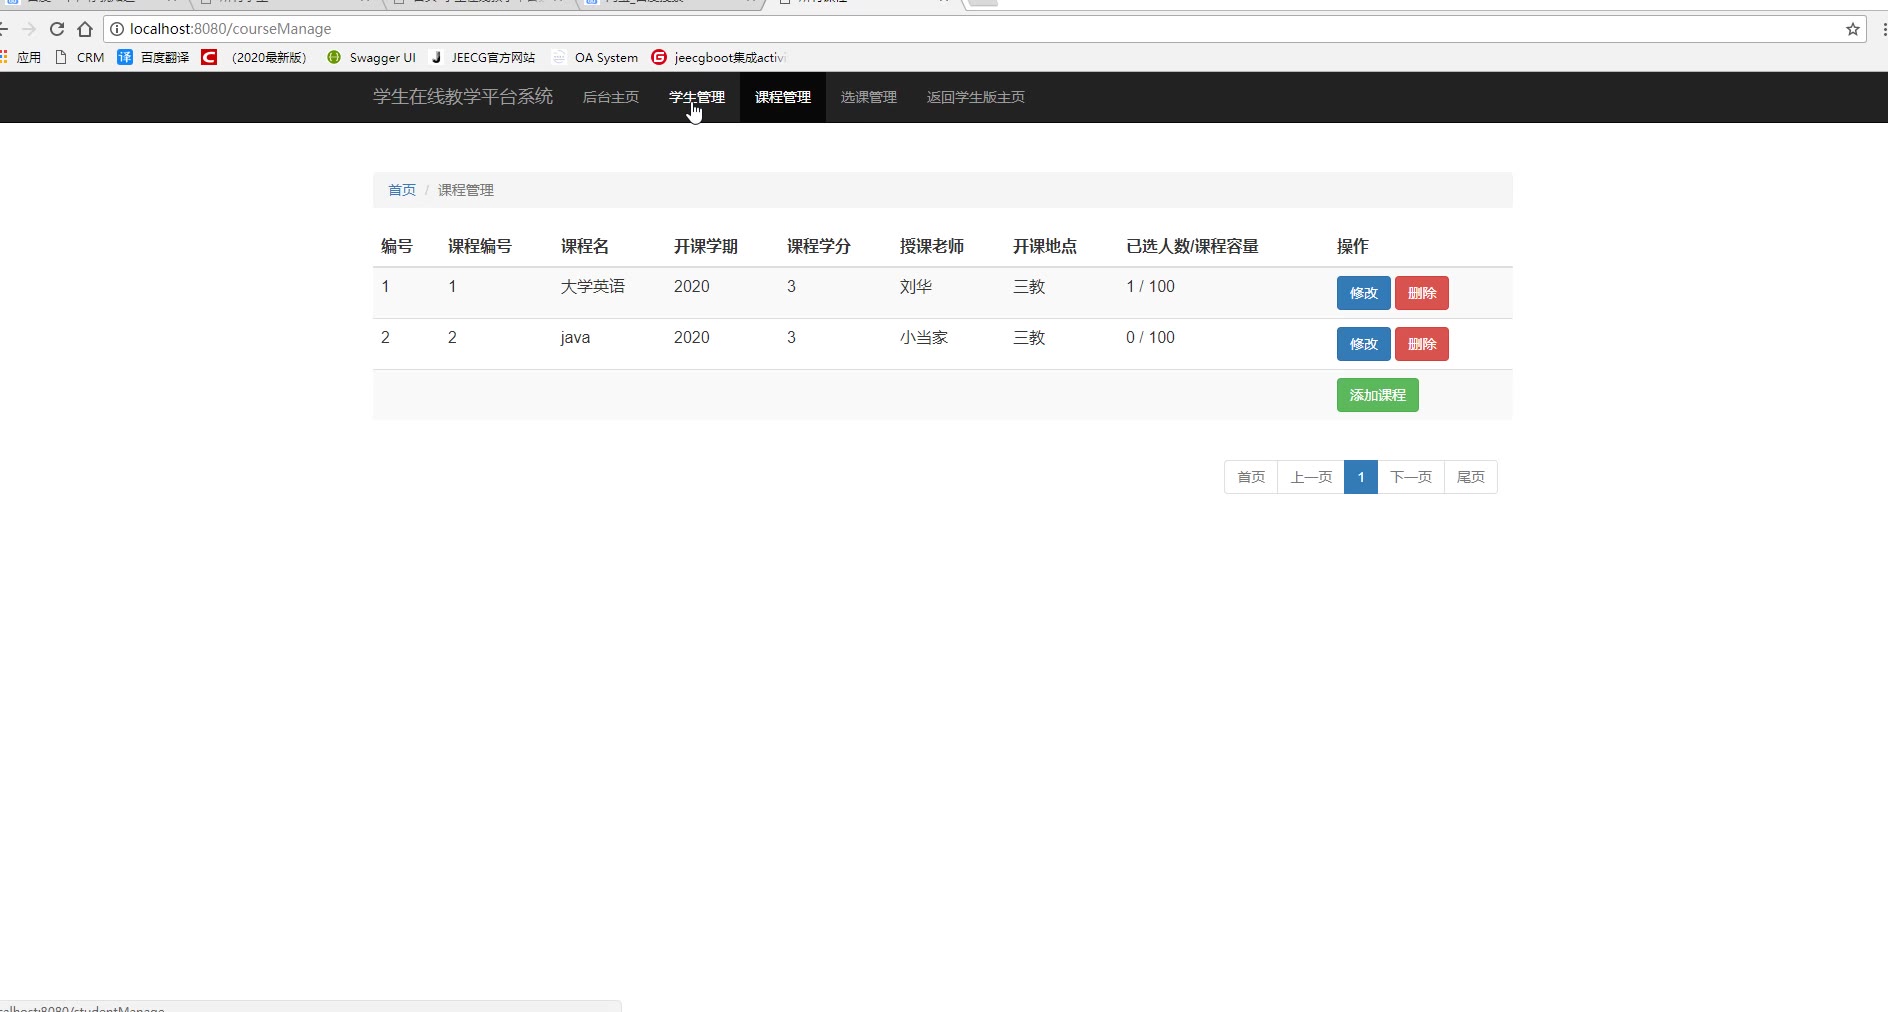Click the 课程名 column header

pyautogui.click(x=585, y=246)
